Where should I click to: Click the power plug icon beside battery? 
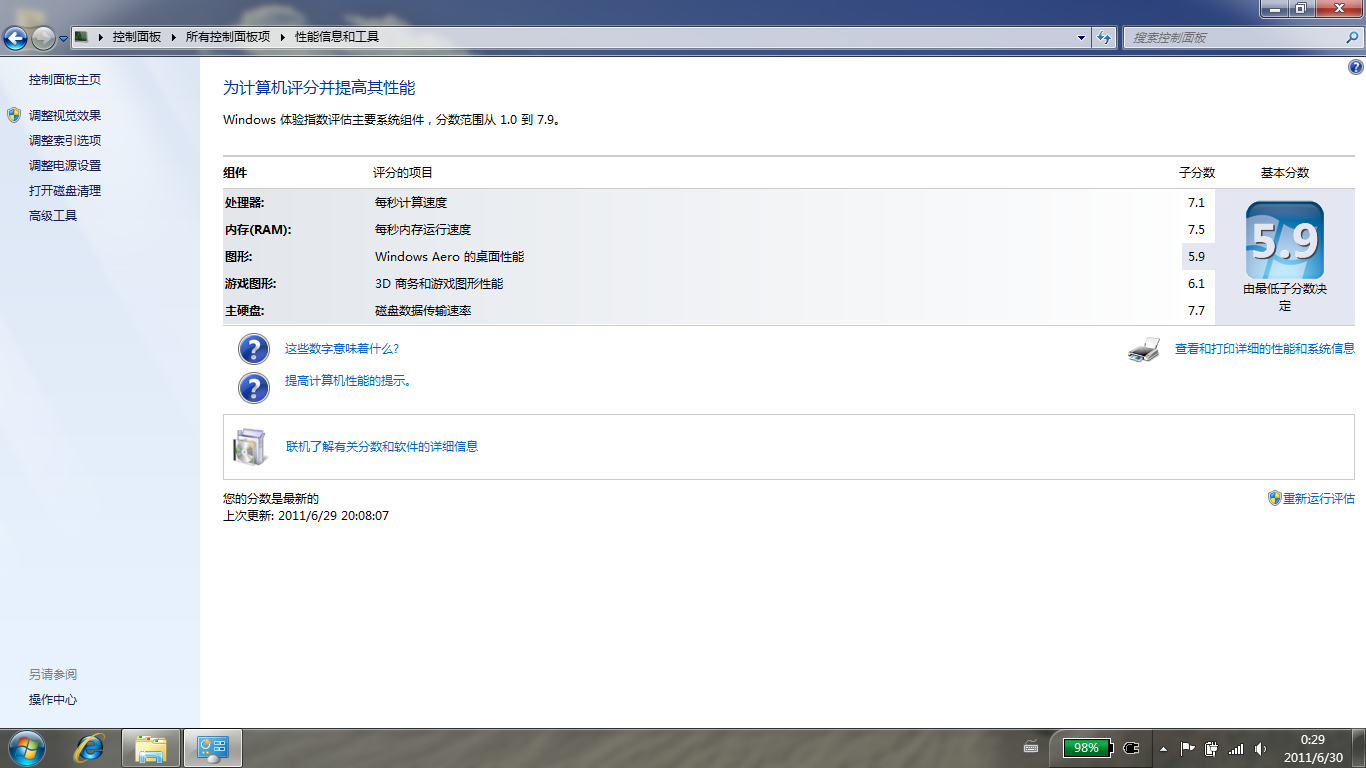click(x=1132, y=748)
